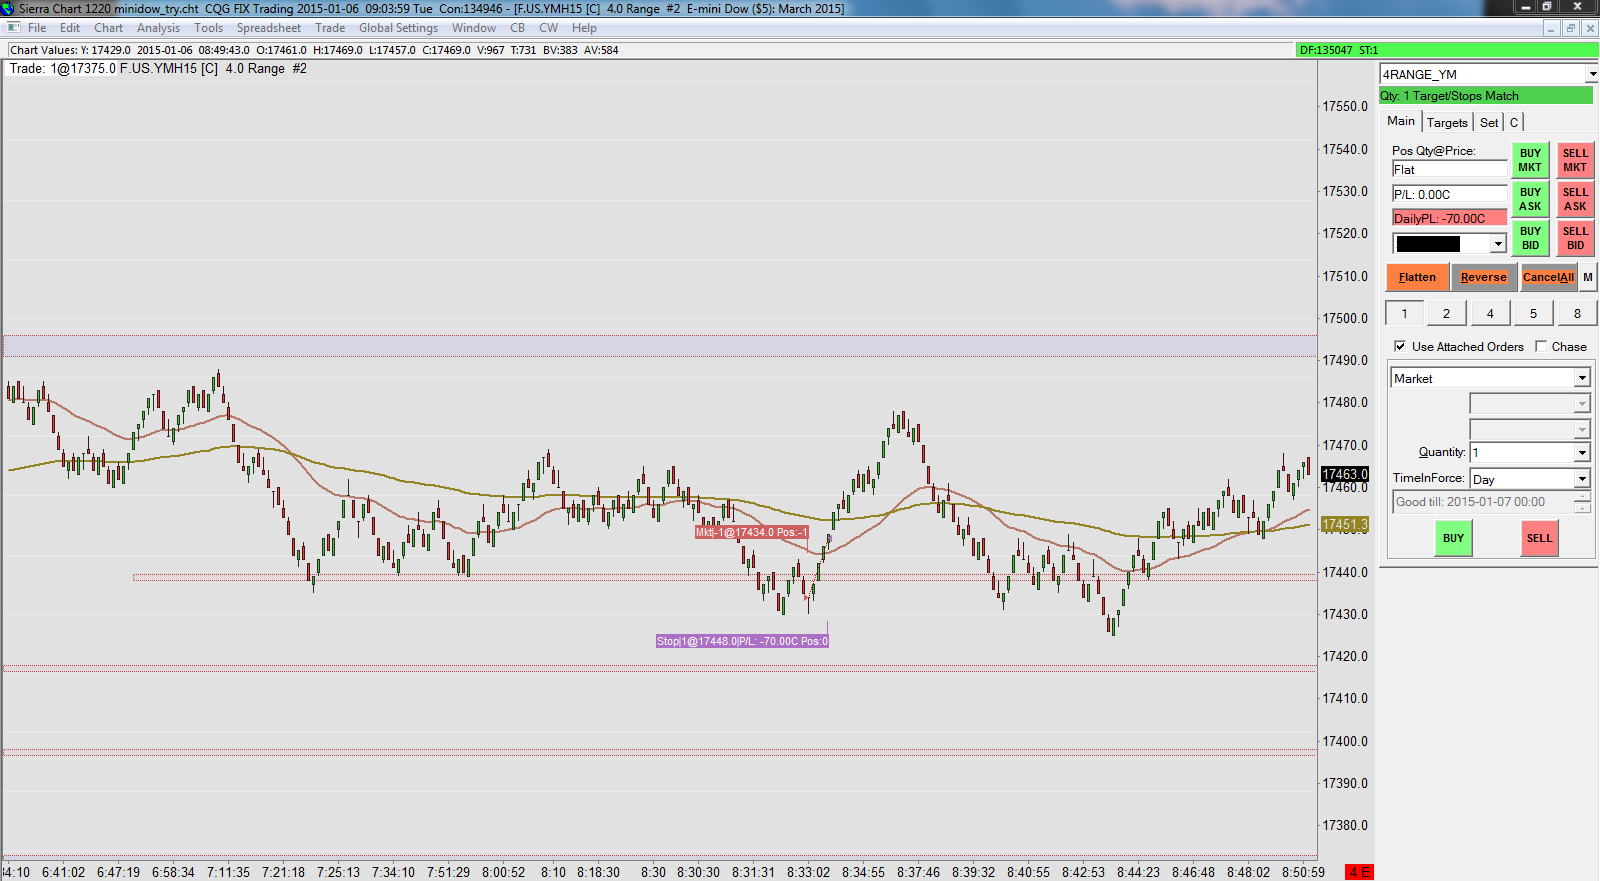Screen dimensions: 1600x881
Task: Open the Market order type dropdown
Action: [1582, 378]
